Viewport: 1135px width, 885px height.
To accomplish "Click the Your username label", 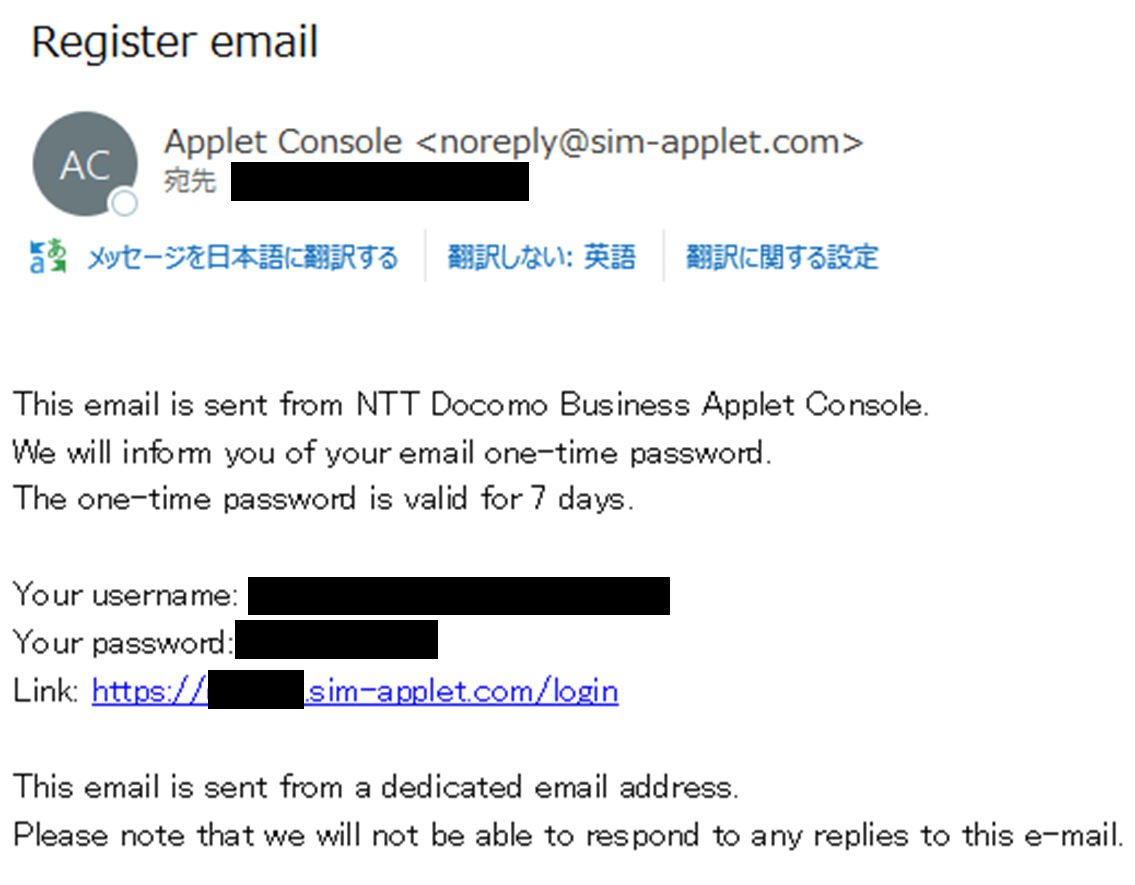I will [125, 596].
